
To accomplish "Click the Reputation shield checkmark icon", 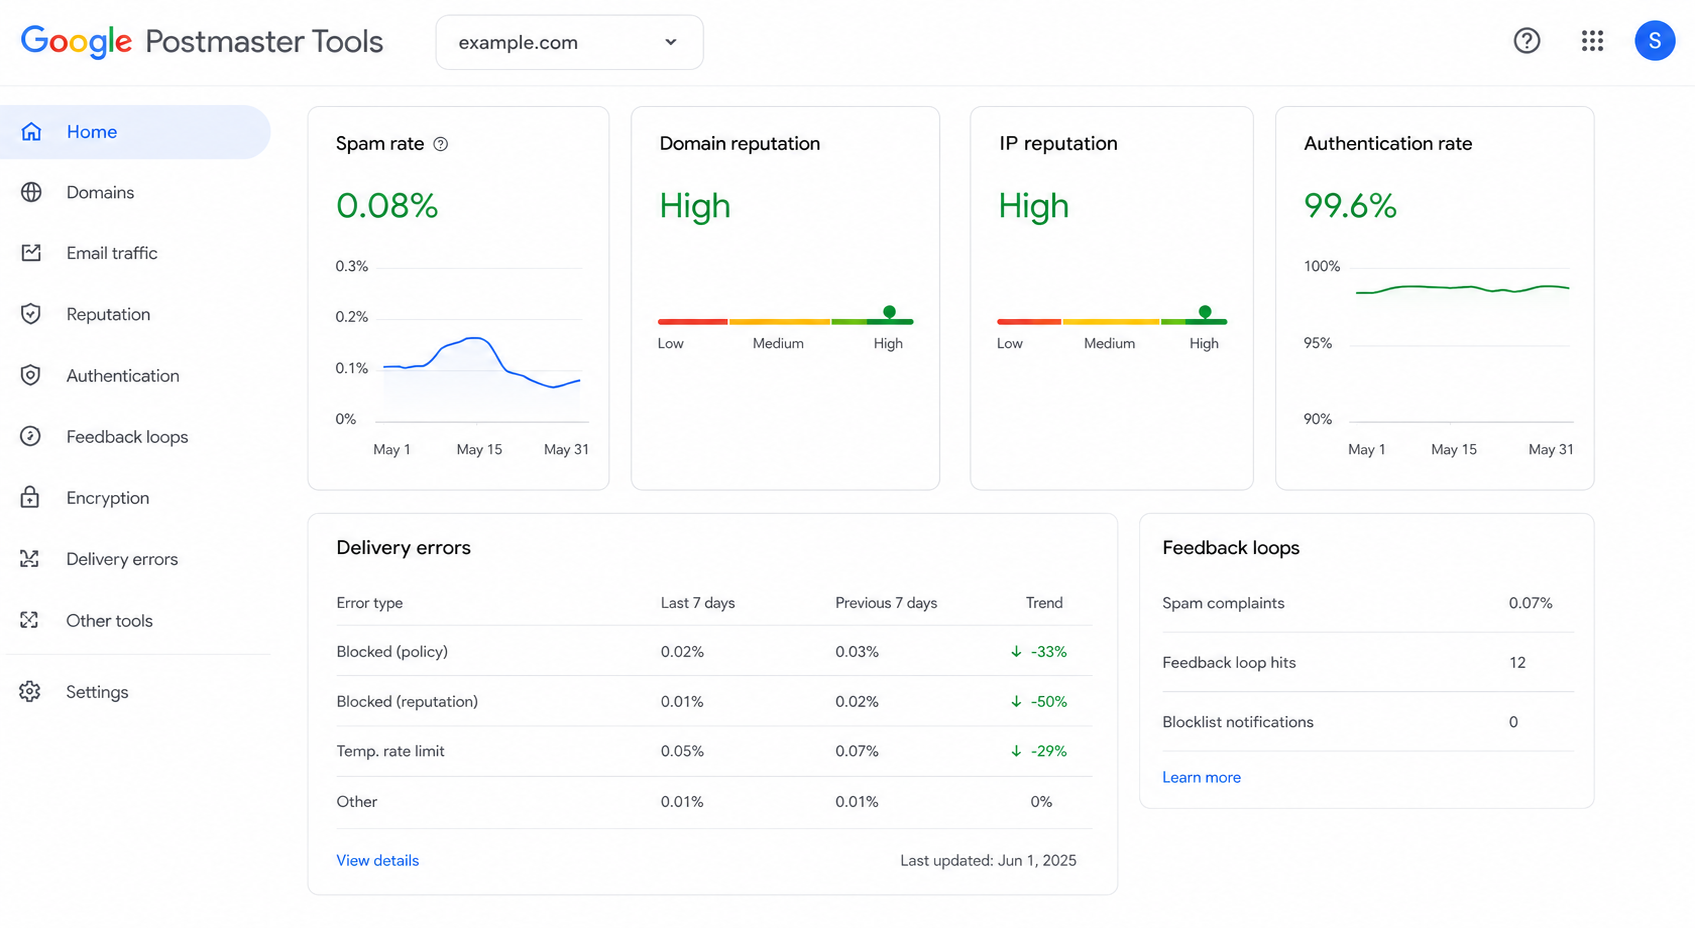I will [x=31, y=314].
